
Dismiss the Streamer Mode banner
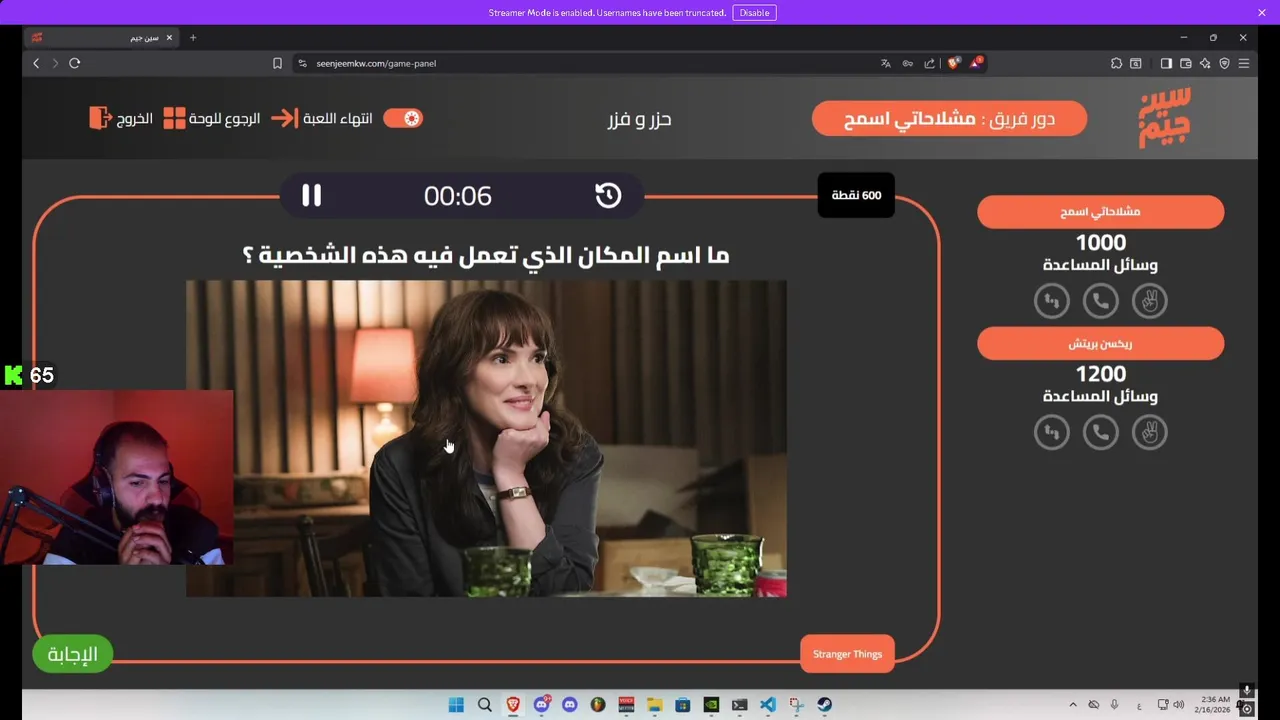(x=1262, y=12)
